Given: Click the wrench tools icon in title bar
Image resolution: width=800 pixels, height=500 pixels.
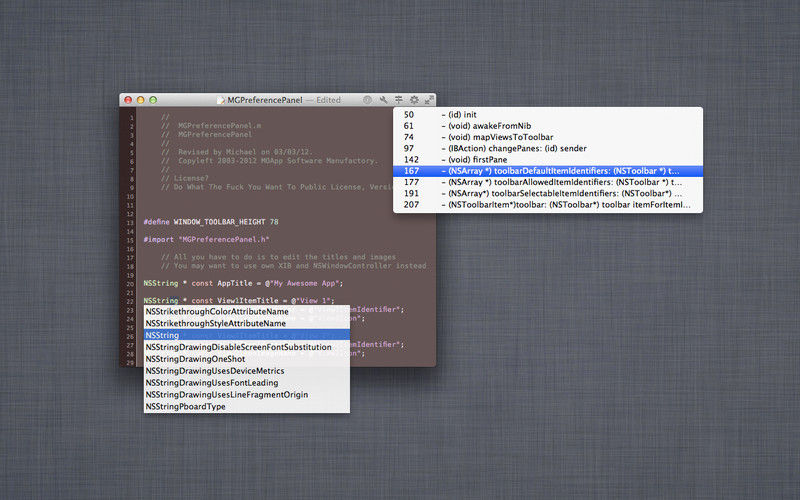Looking at the screenshot, I should click(383, 100).
